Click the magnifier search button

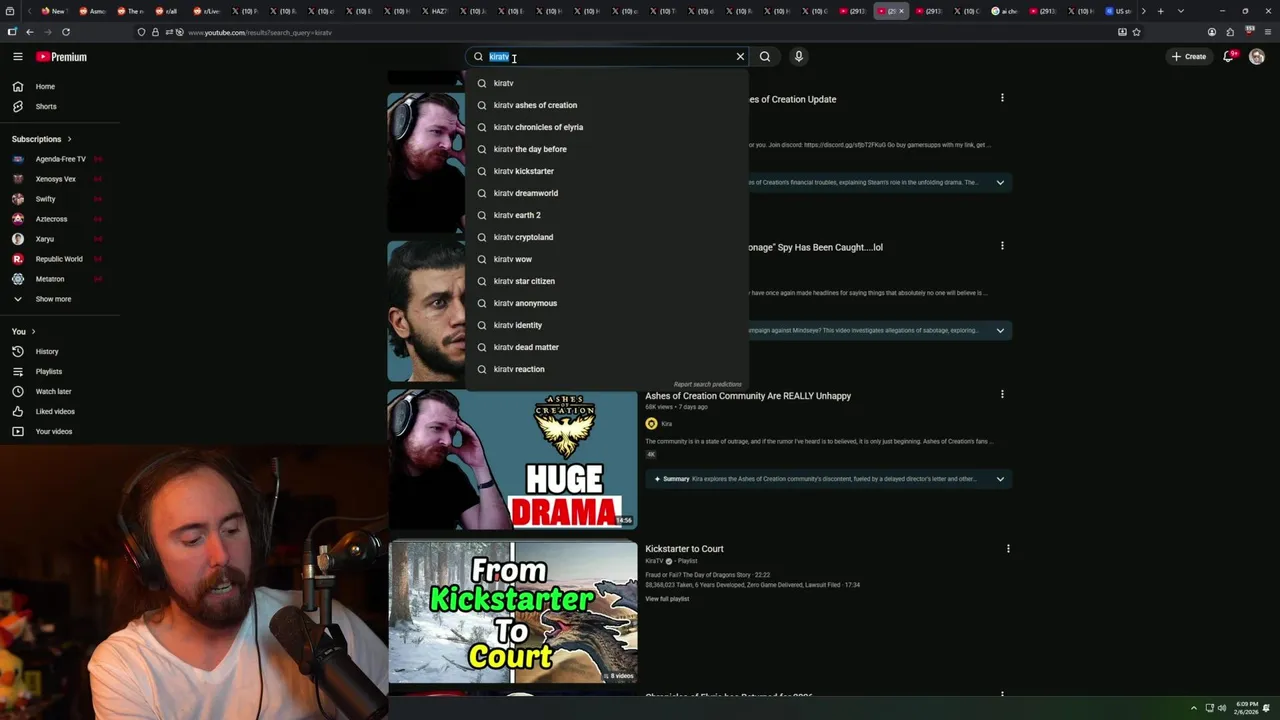(x=765, y=57)
